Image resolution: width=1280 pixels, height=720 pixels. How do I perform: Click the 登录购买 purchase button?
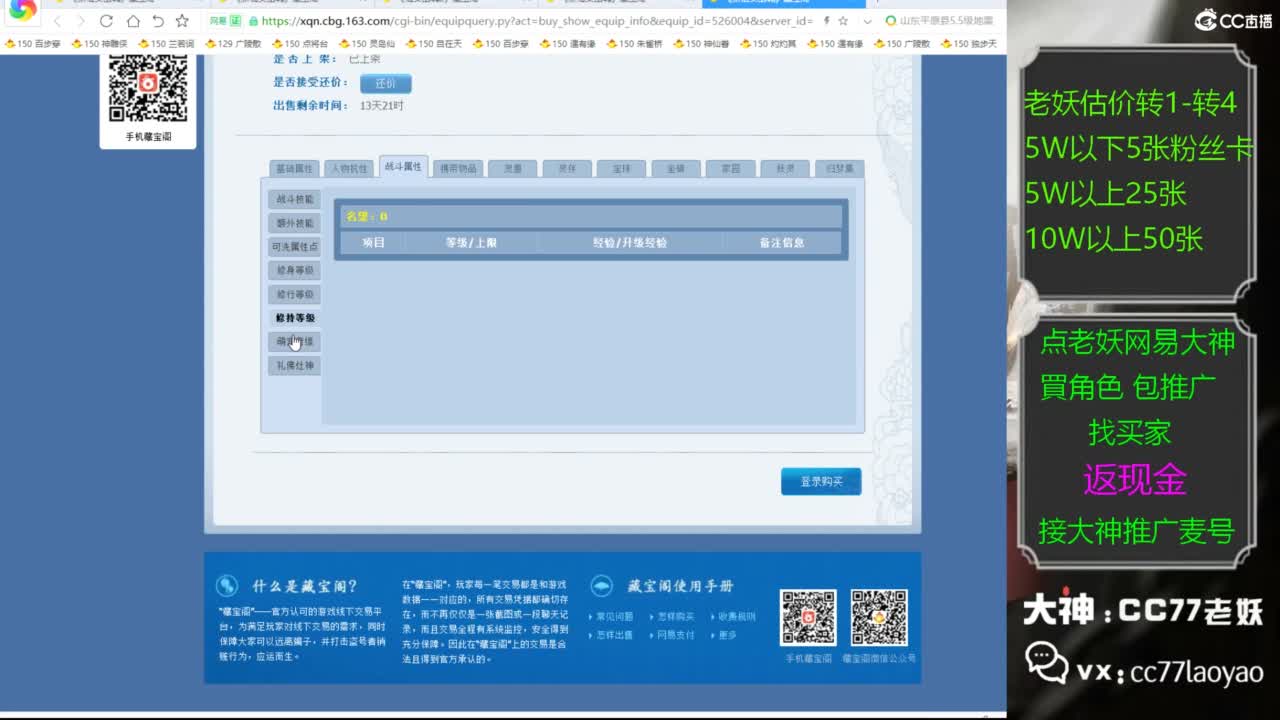point(820,481)
